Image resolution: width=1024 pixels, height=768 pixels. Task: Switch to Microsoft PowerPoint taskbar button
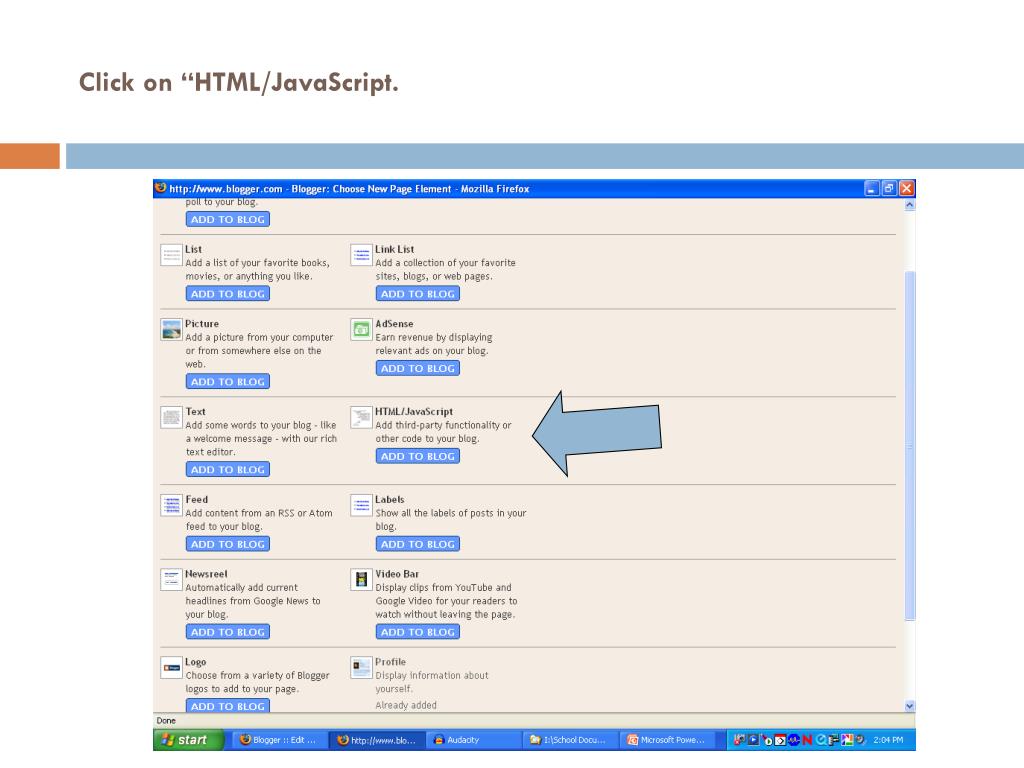667,740
